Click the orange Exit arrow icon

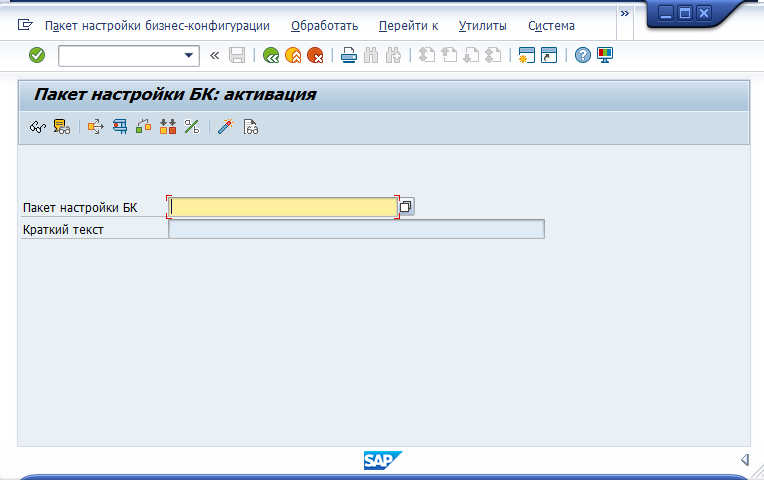point(293,56)
